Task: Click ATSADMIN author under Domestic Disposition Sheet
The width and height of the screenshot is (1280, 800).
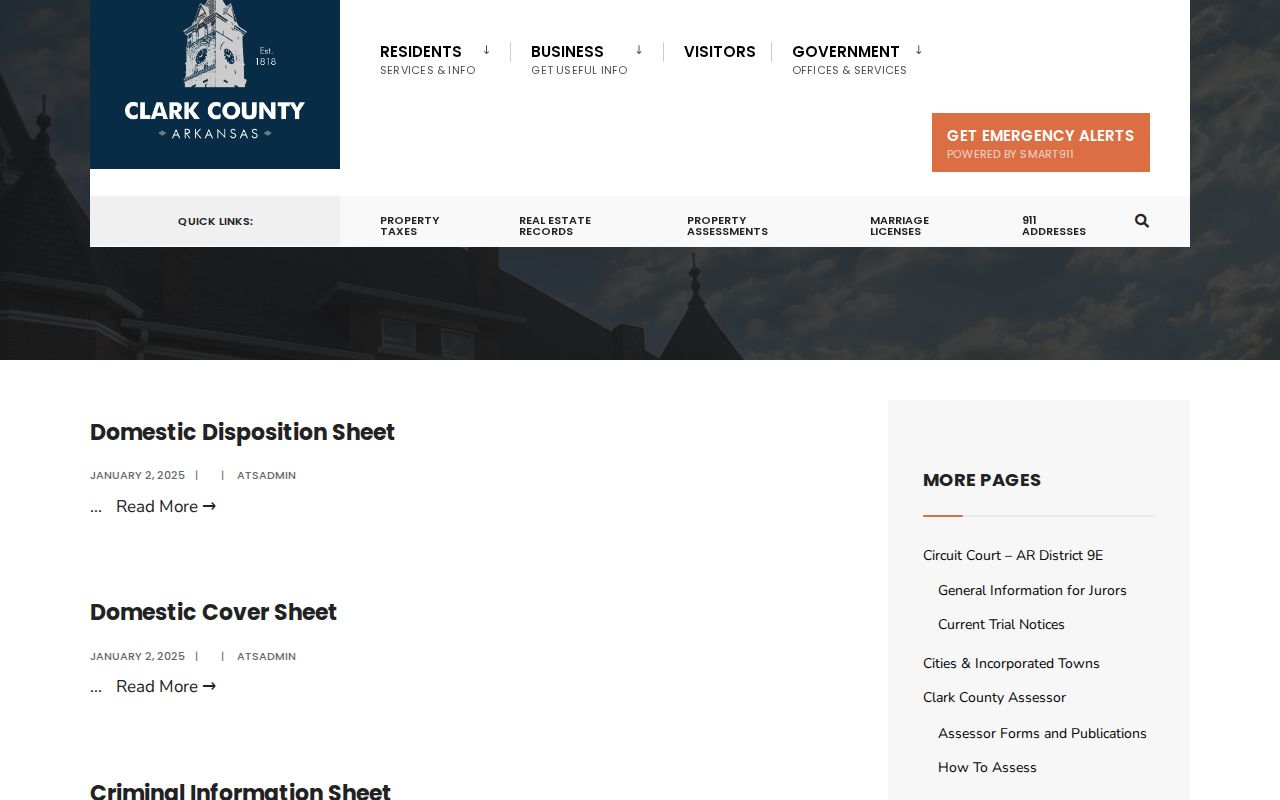Action: (266, 476)
